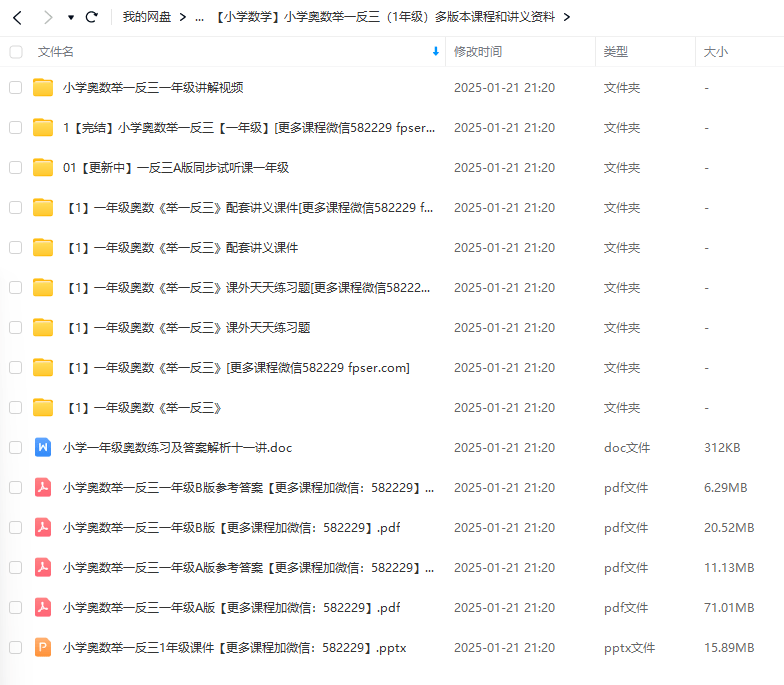Open folder icon of 课外天天练习题[更多课程微信58222
The width and height of the screenshot is (784, 685).
[x=43, y=288]
